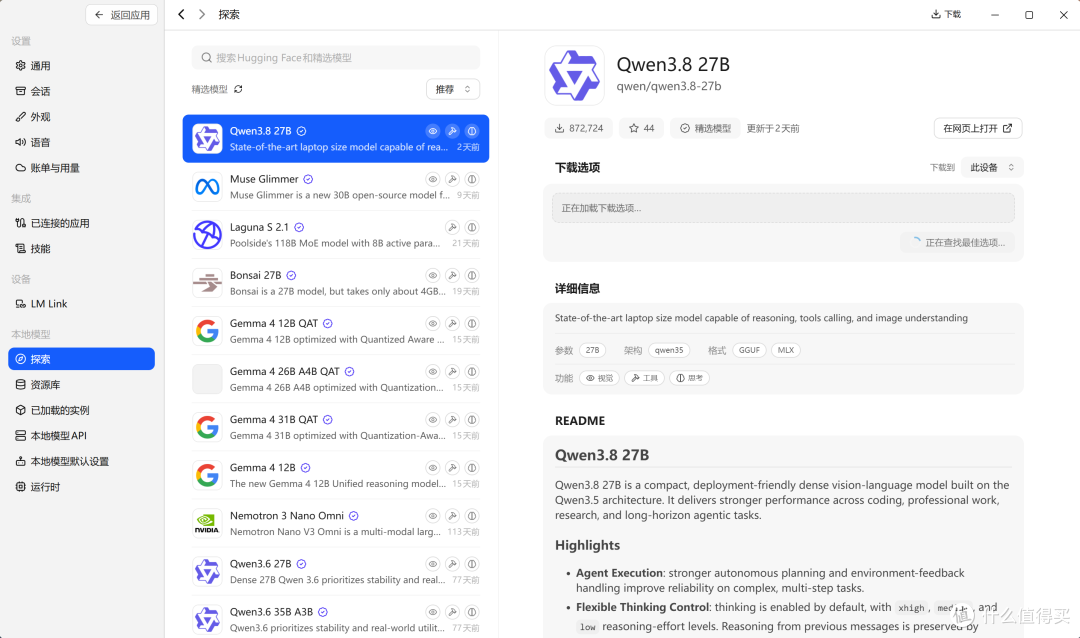Select the Gemma 4 26B A4B QAT model
Image resolution: width=1080 pixels, height=638 pixels.
336,379
